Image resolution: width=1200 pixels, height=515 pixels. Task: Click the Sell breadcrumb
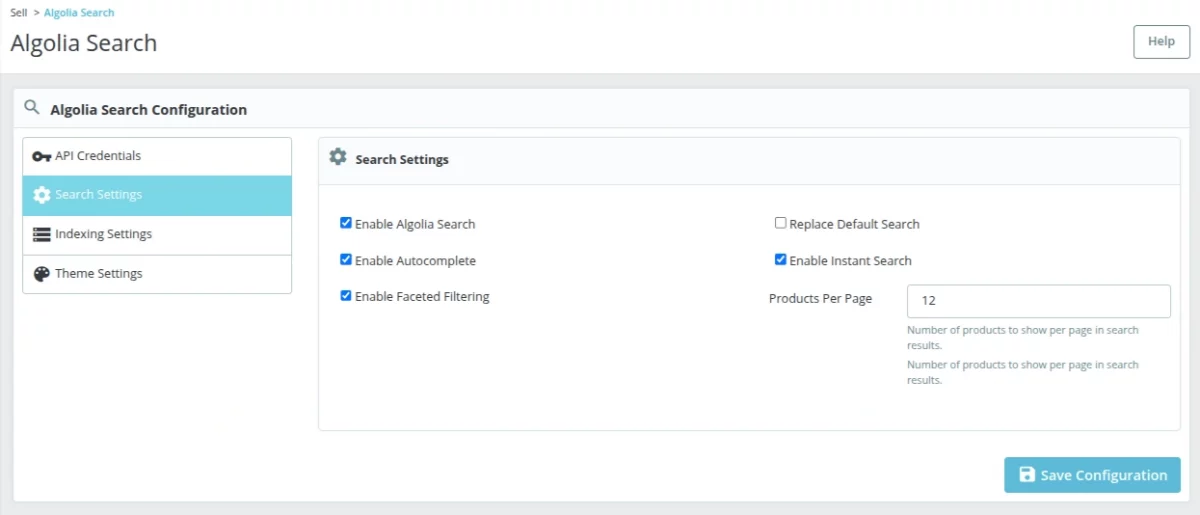(19, 13)
